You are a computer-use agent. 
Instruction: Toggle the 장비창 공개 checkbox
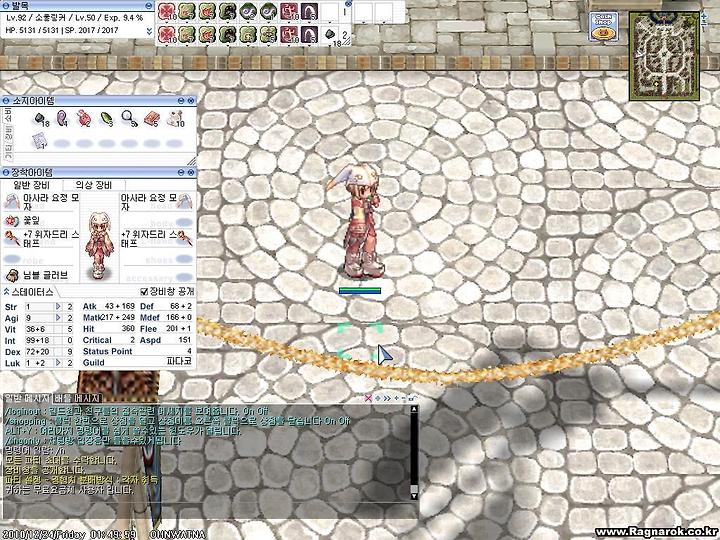pyautogui.click(x=144, y=292)
